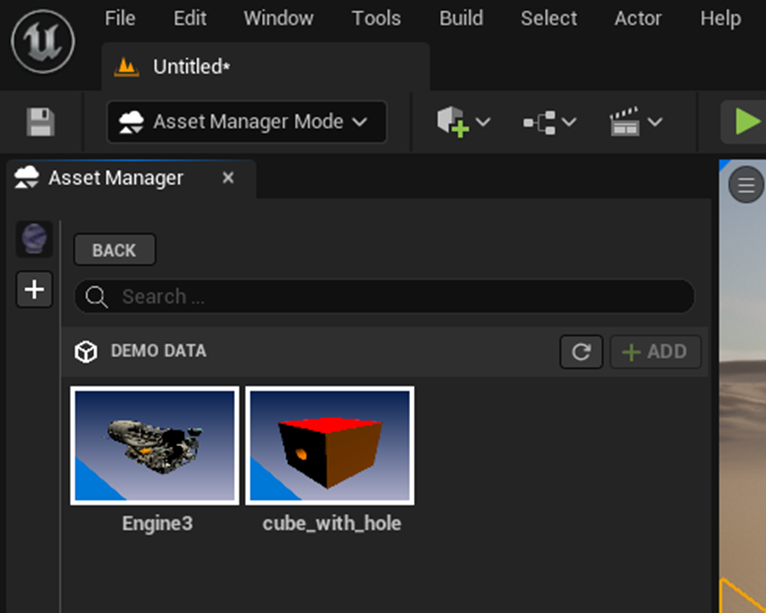
Task: Open the Asset Manager Mode dropdown
Action: [246, 122]
